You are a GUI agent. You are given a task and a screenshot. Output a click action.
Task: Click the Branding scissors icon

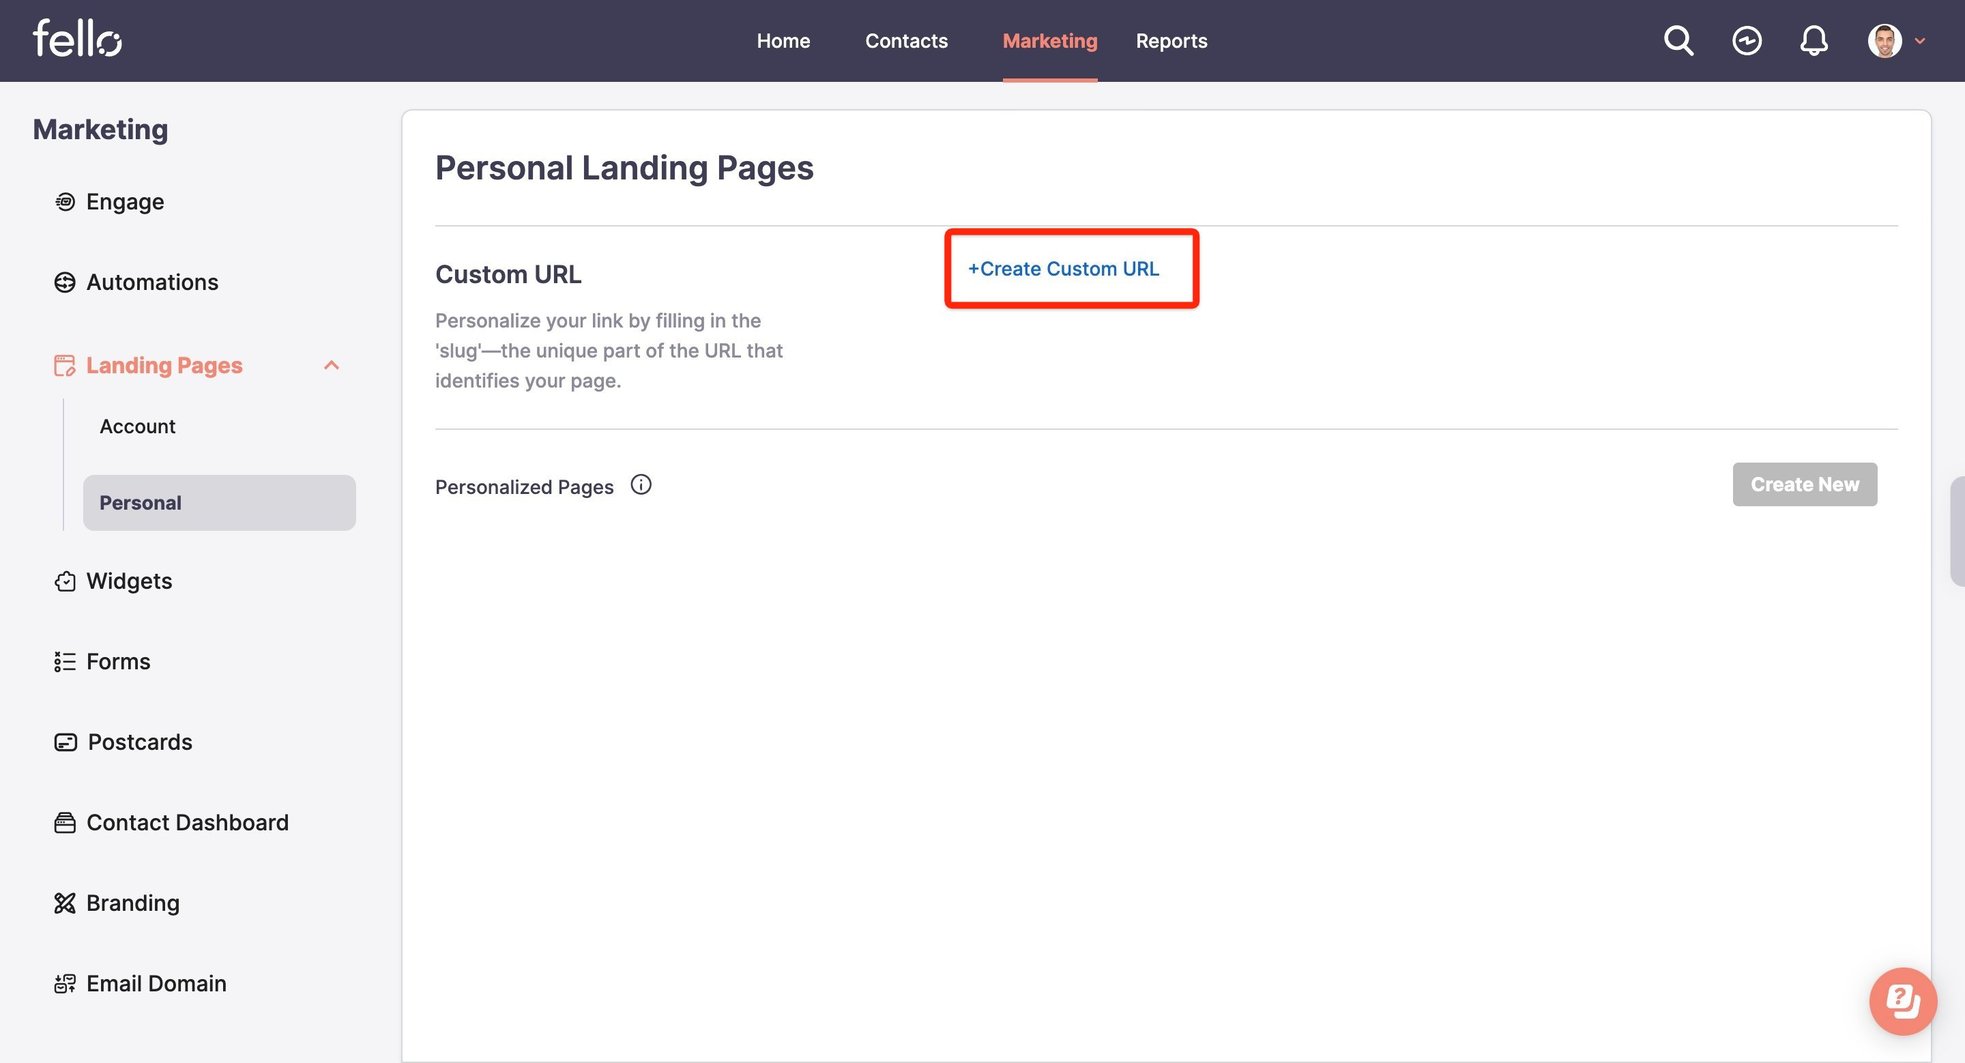64,902
